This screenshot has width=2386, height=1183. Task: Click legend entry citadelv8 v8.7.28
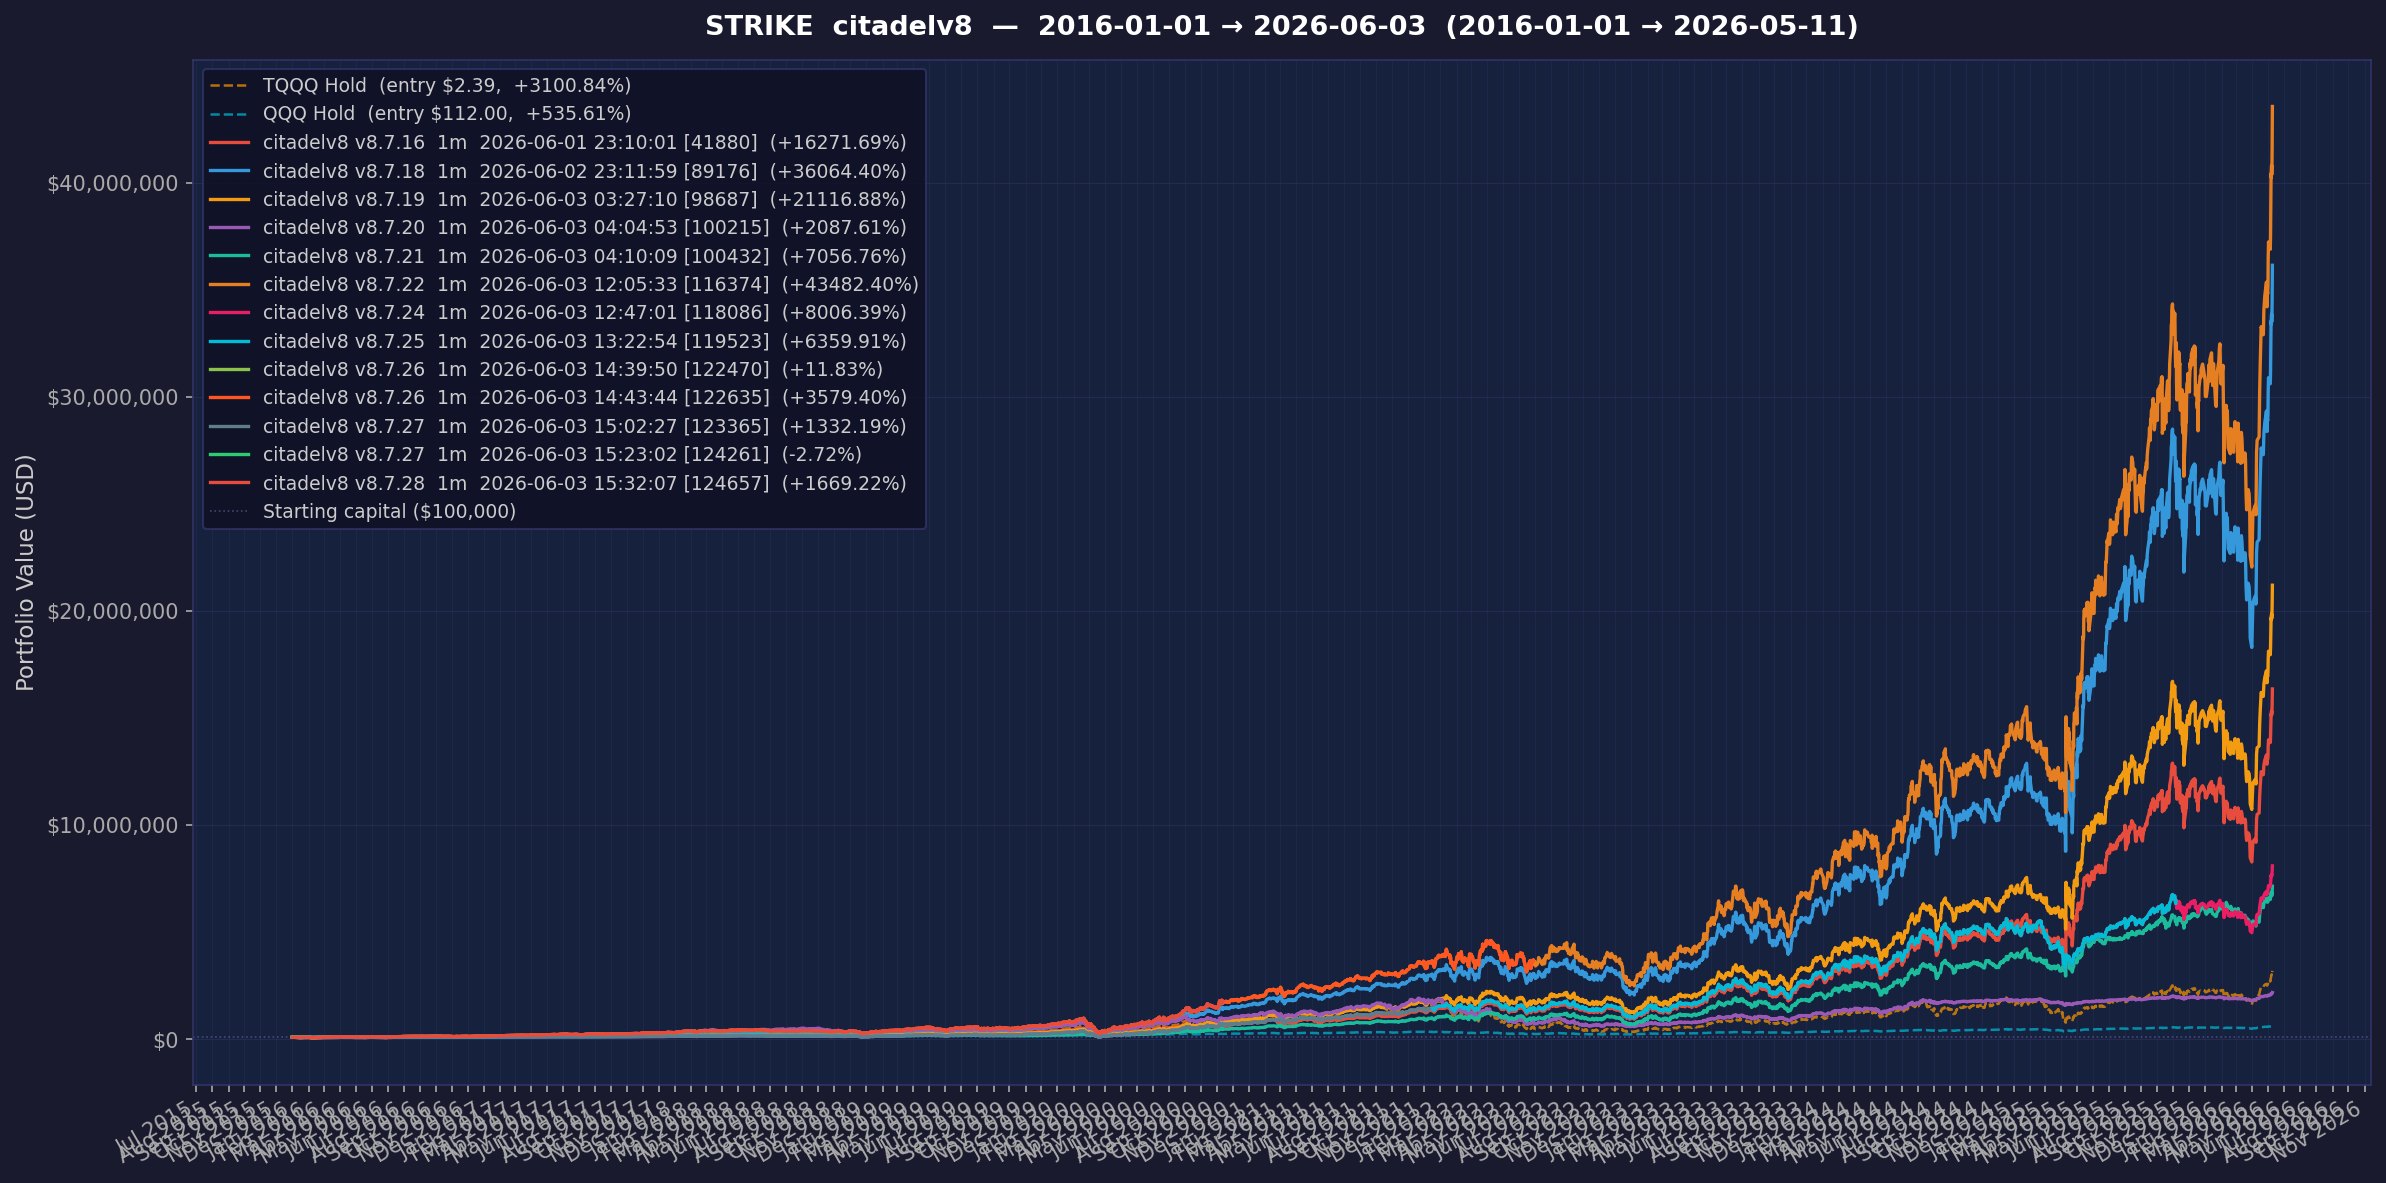pos(558,483)
